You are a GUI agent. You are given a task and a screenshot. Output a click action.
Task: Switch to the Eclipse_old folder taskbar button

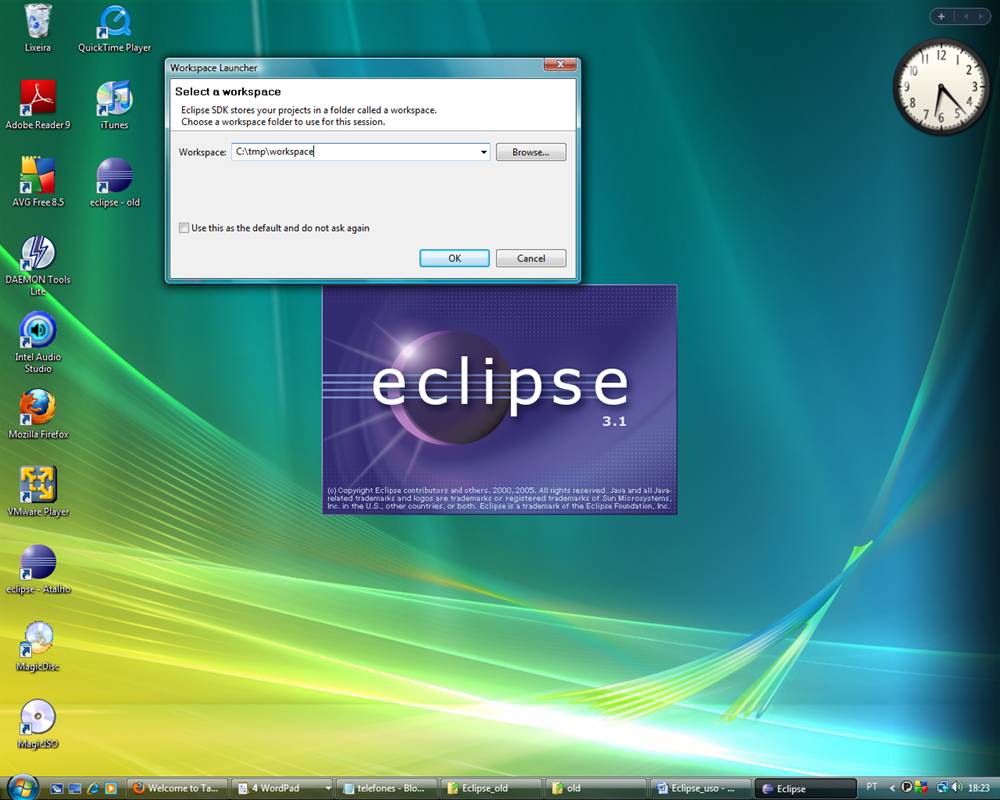coord(491,789)
